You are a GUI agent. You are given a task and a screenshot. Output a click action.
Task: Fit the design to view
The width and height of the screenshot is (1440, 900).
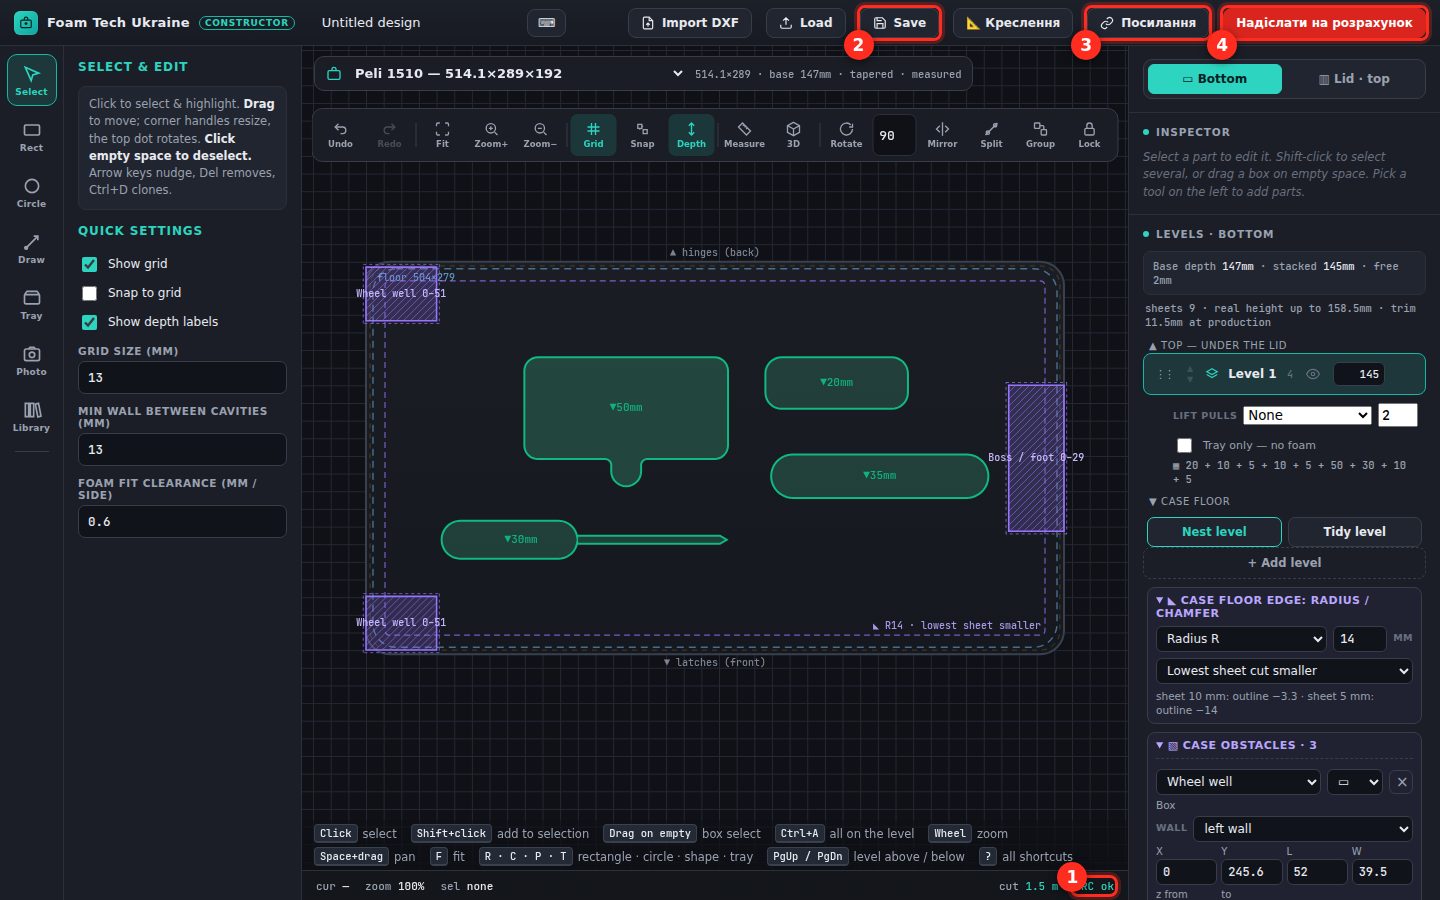442,135
